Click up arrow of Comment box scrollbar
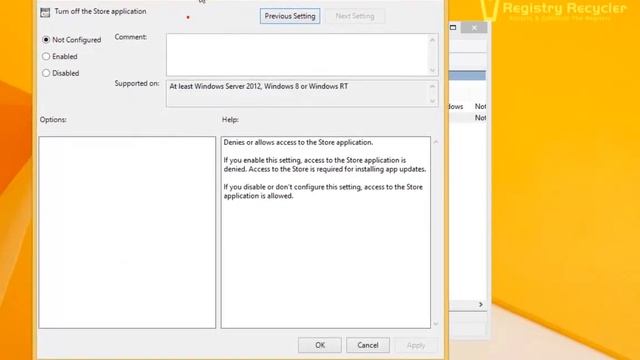This screenshot has width=640, height=360. coord(433,40)
